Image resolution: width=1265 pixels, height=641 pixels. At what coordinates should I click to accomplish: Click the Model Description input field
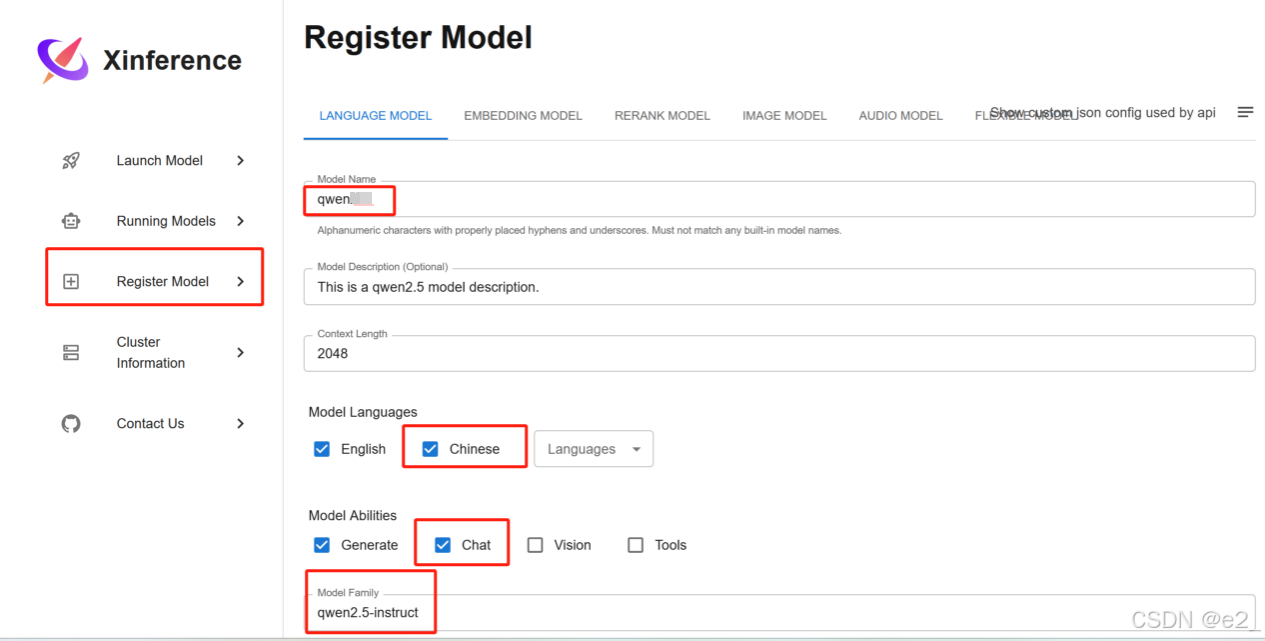780,287
